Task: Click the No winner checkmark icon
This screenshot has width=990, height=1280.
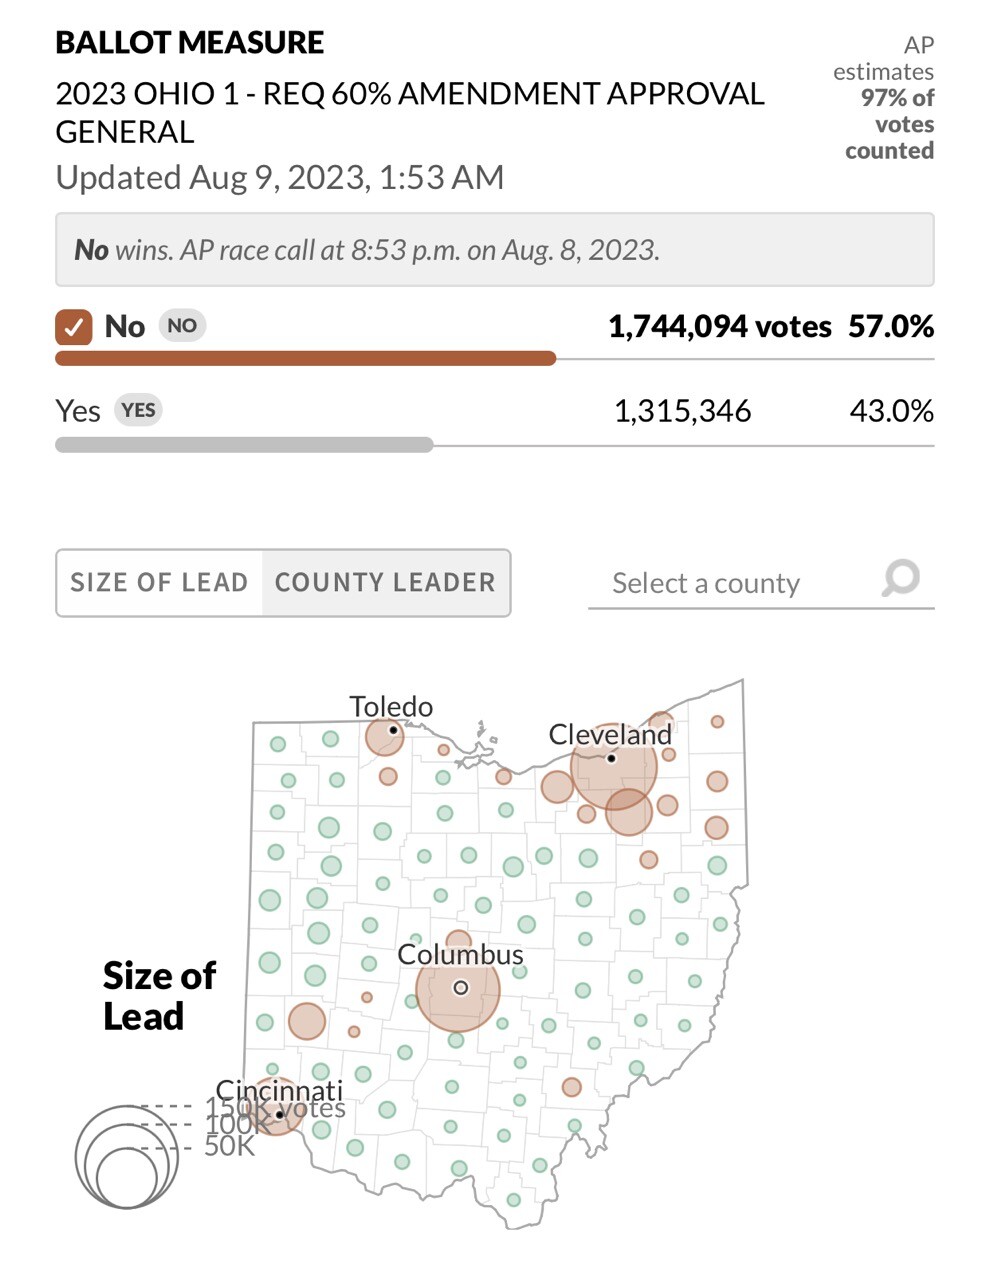Action: coord(73,327)
